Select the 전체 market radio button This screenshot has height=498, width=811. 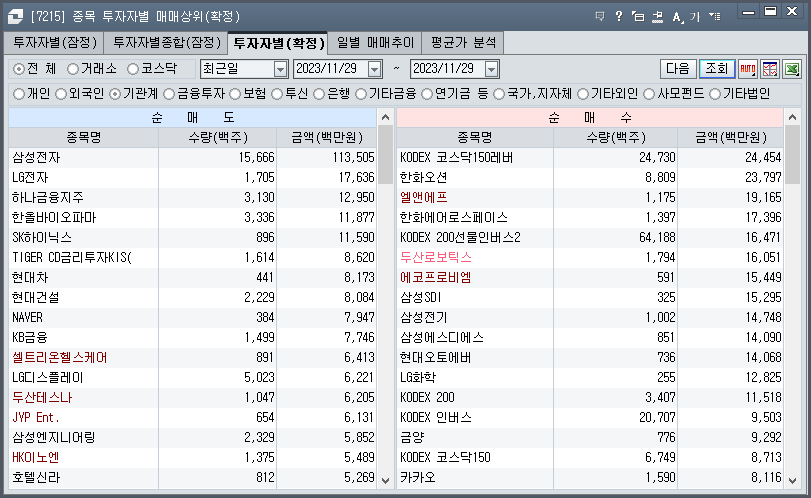(x=19, y=69)
